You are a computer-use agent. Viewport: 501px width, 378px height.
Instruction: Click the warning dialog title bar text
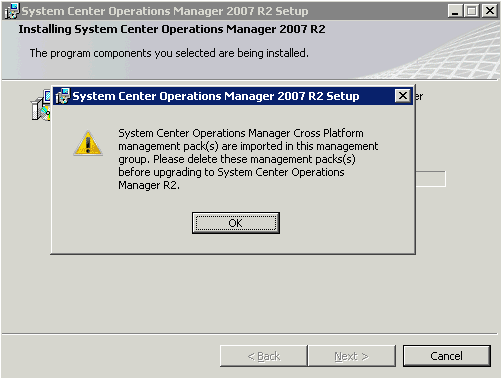pyautogui.click(x=216, y=96)
